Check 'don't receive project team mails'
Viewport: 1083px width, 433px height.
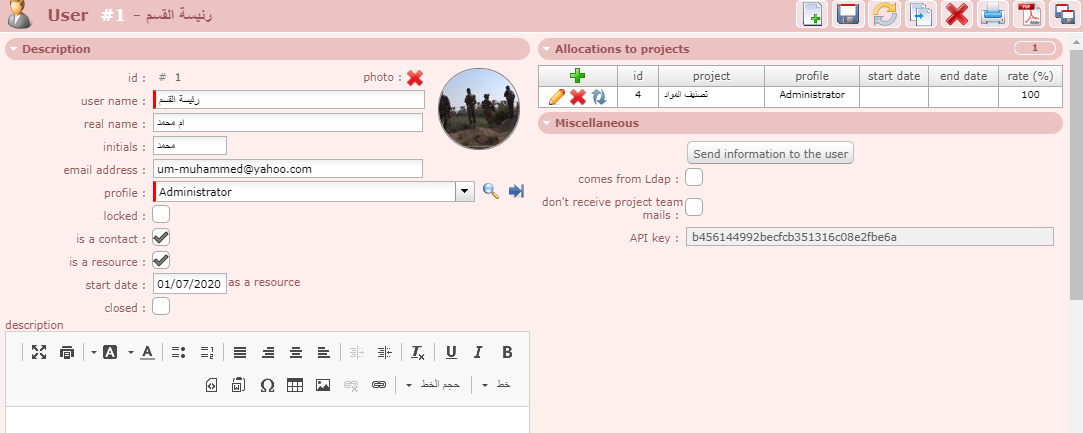click(693, 206)
